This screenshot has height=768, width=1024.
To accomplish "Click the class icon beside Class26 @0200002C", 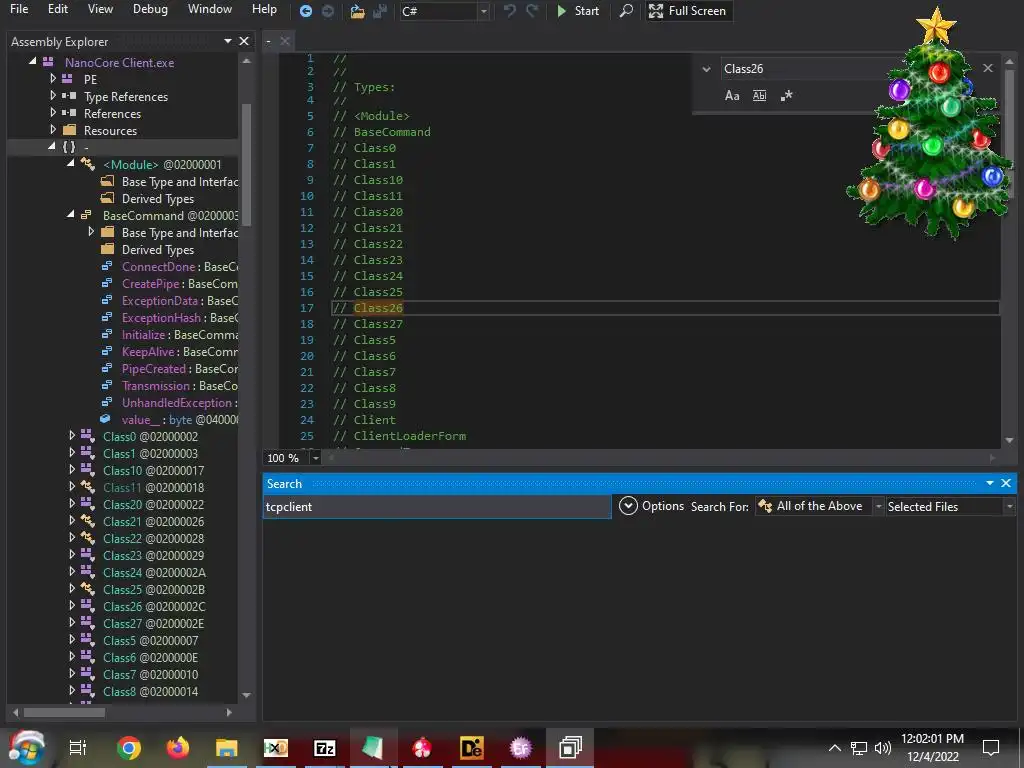I will (88, 606).
